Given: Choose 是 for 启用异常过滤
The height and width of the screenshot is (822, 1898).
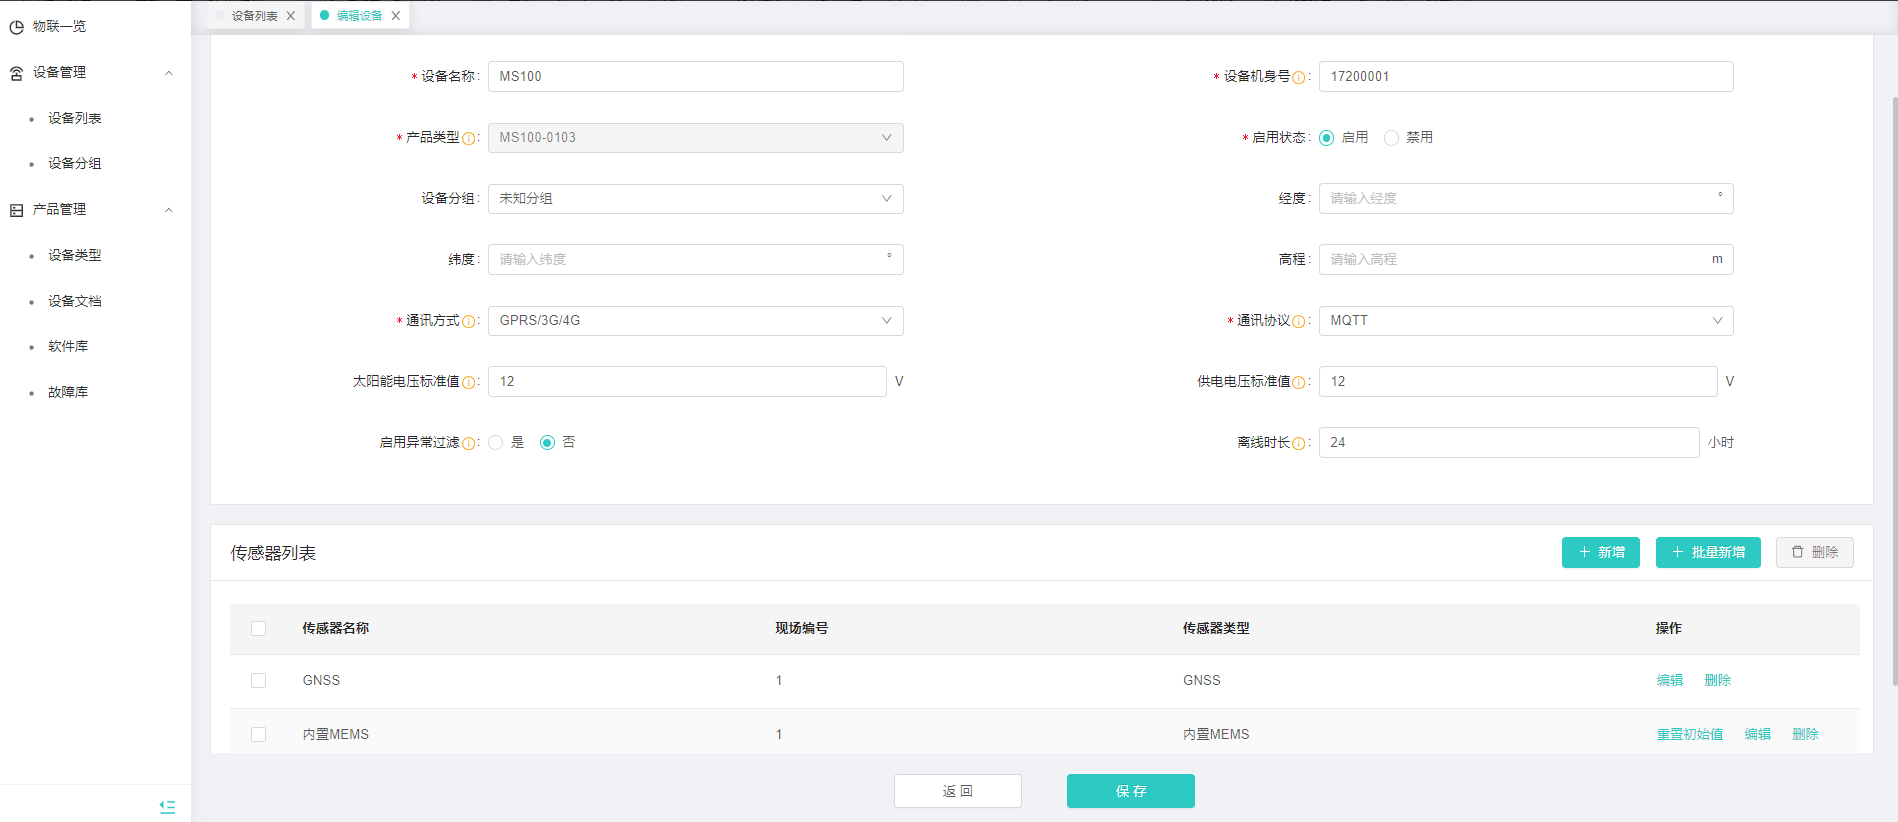Looking at the screenshot, I should click(x=496, y=443).
